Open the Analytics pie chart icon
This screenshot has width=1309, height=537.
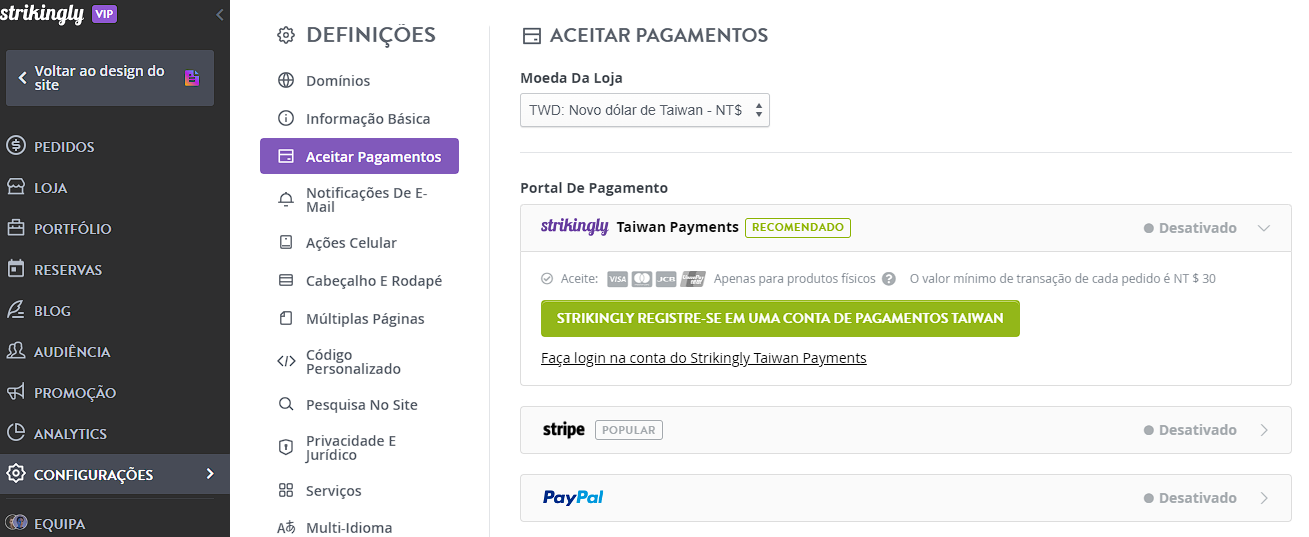15,433
